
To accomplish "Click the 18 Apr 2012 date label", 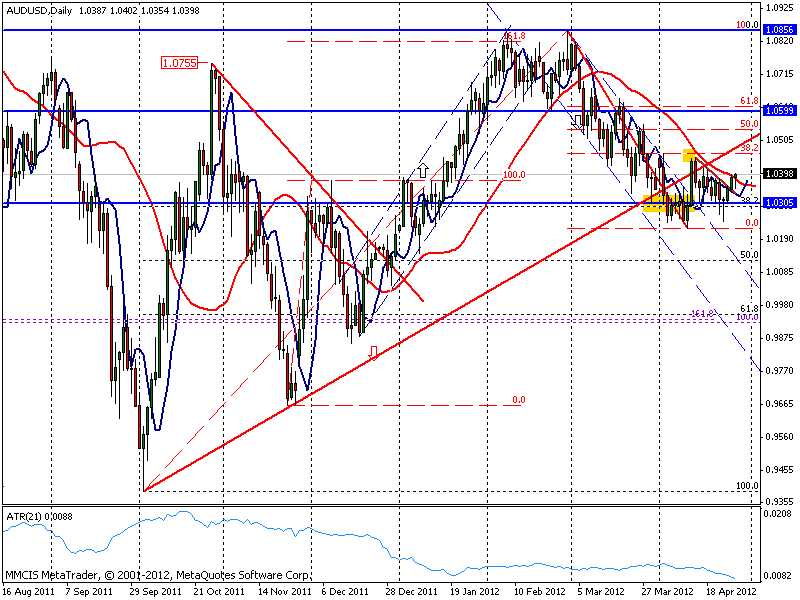I will [x=732, y=591].
